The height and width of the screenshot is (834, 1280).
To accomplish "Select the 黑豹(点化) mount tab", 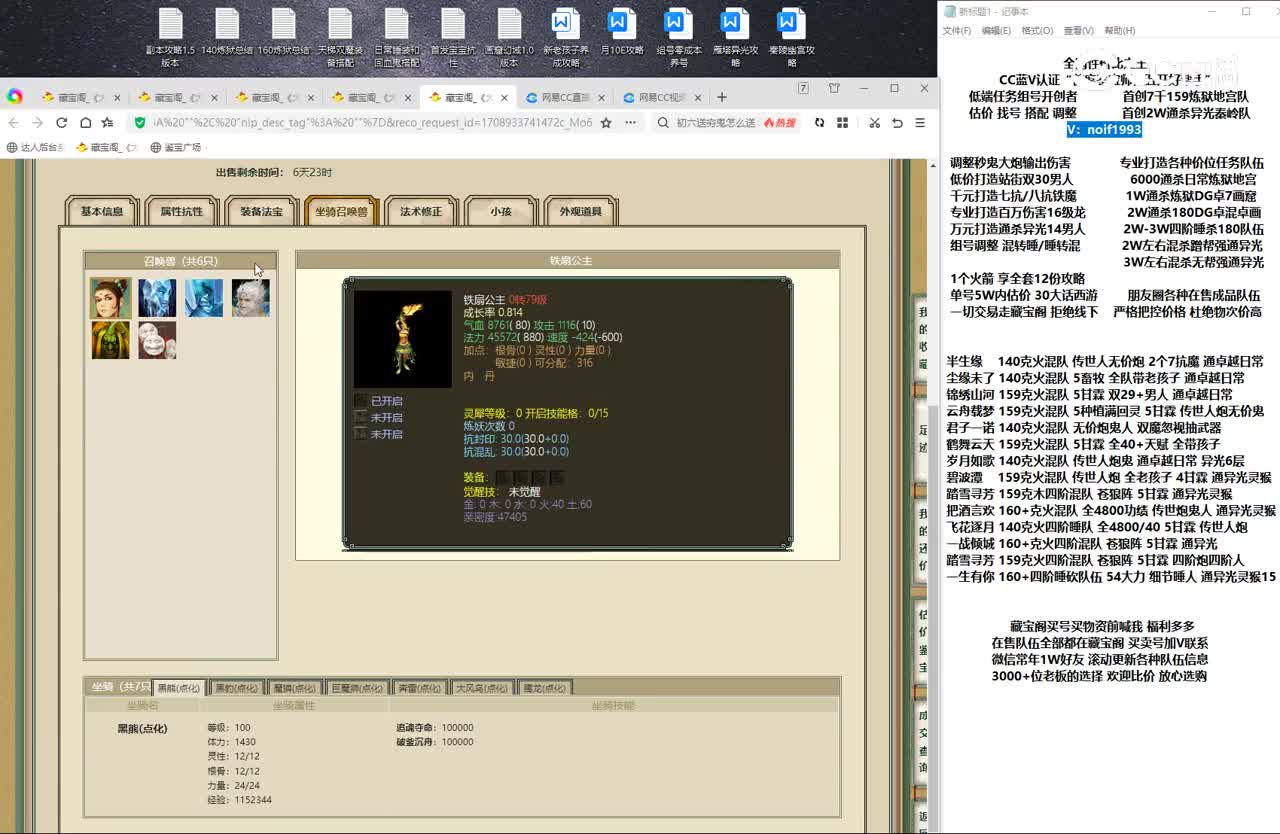I will 237,688.
